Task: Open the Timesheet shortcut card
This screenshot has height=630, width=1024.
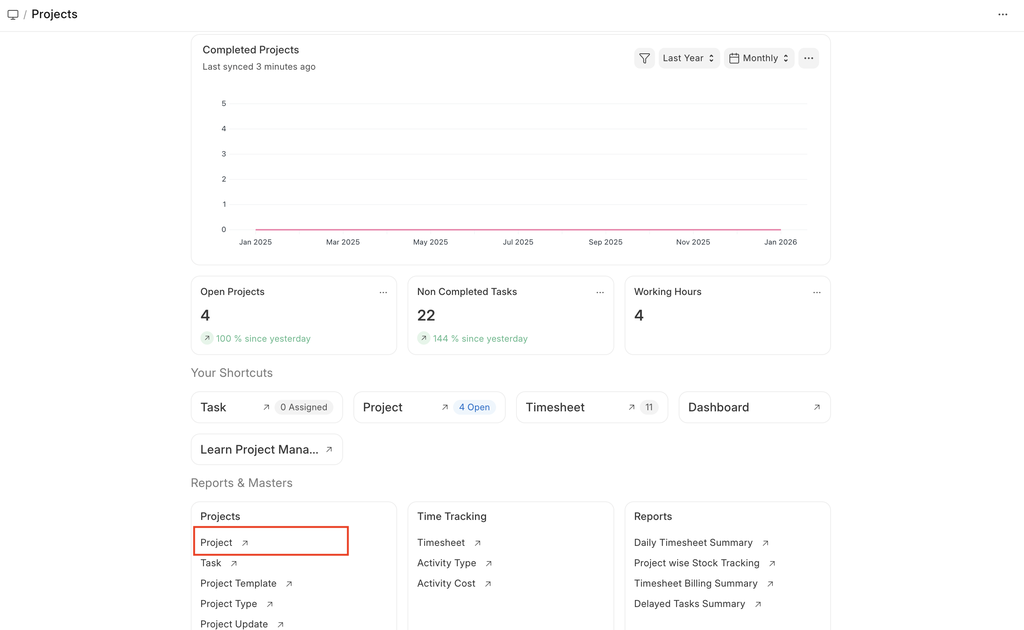Action: [x=556, y=407]
